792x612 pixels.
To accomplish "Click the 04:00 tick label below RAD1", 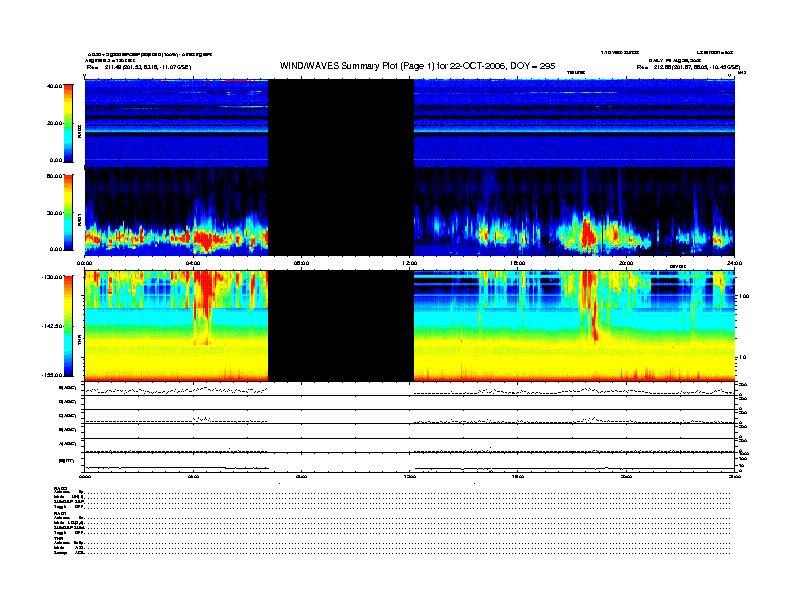I will point(193,263).
